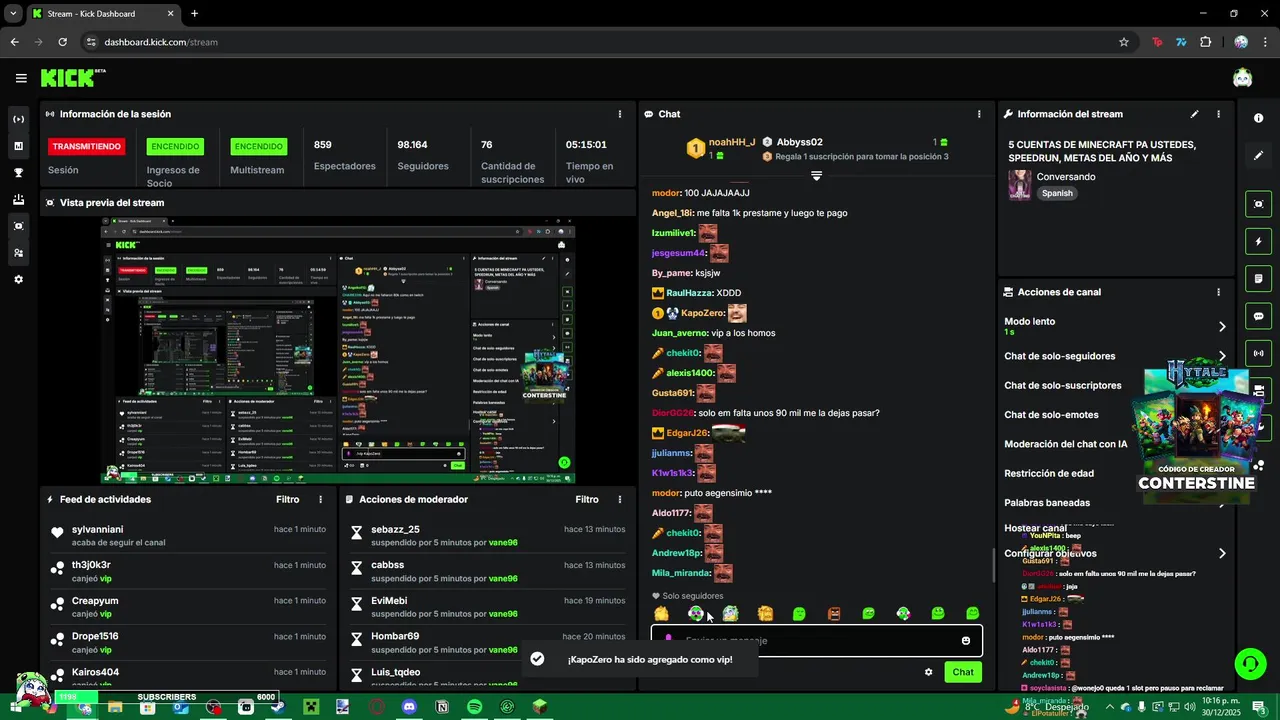
Task: Click username RaulHazza in chat
Action: click(689, 293)
